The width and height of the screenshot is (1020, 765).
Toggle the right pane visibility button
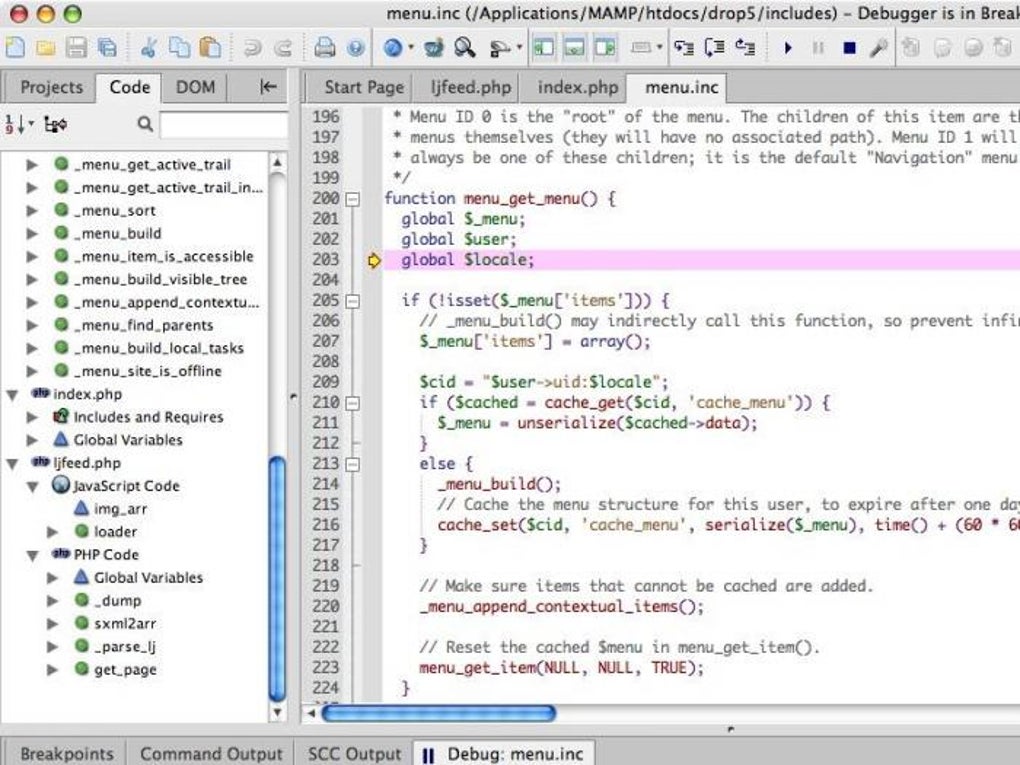tap(604, 47)
